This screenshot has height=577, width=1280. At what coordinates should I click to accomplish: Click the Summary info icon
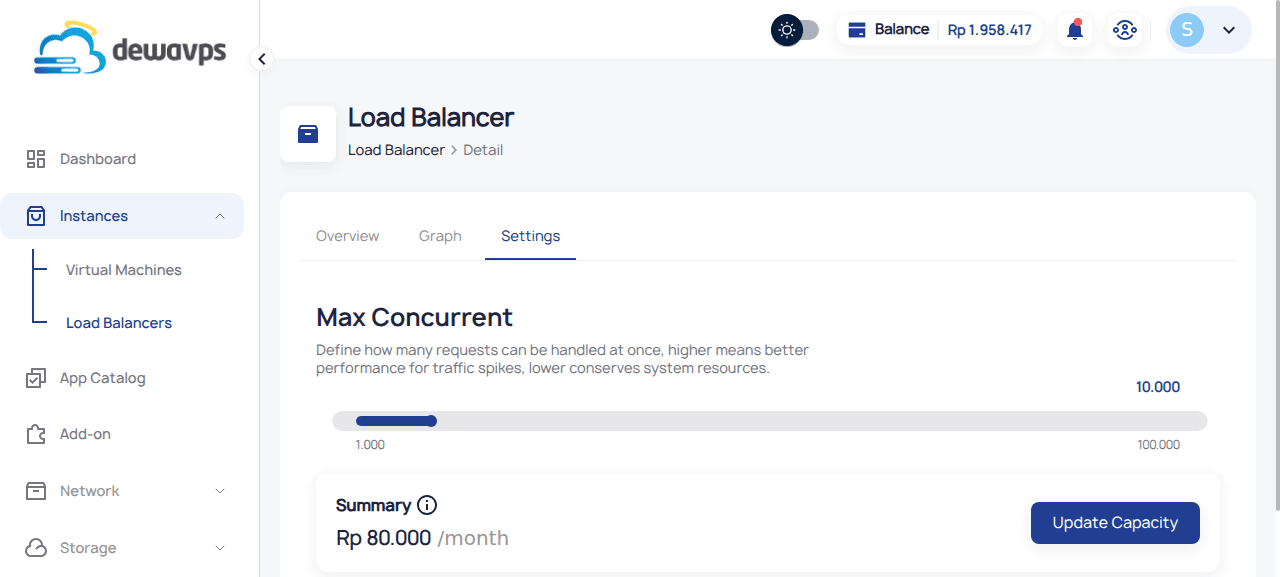427,505
